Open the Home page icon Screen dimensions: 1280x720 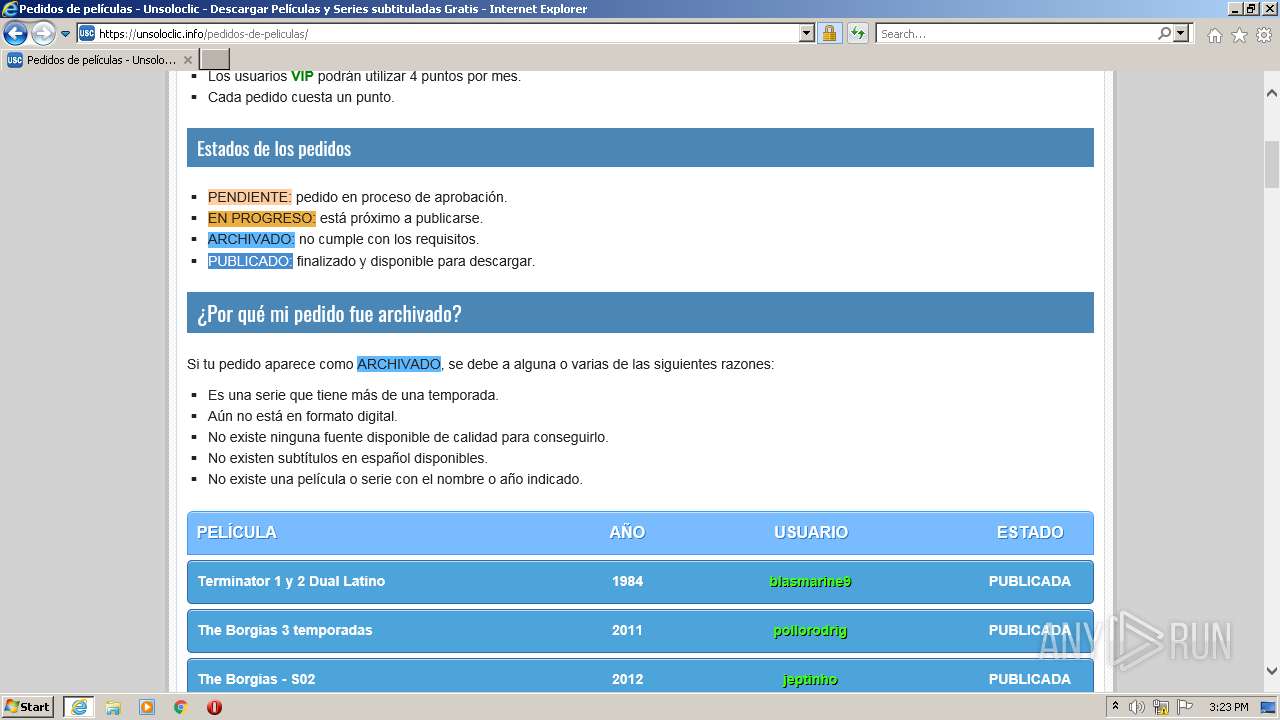coord(1214,35)
